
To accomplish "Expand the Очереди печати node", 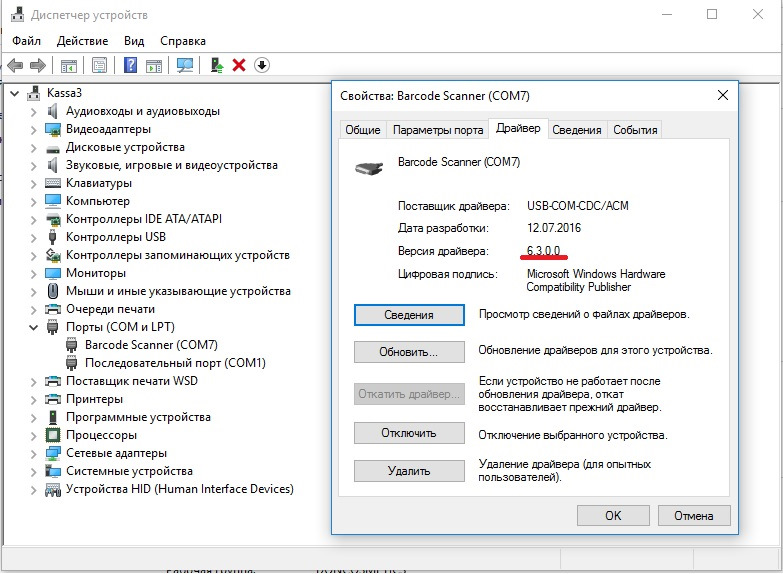I will coord(33,310).
